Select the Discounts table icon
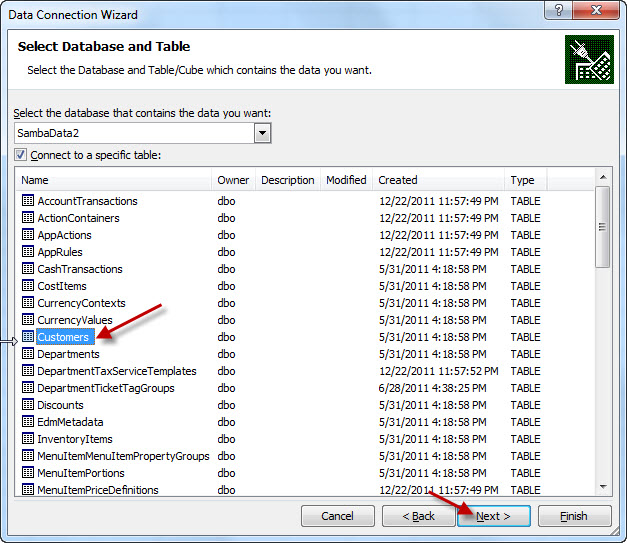 pos(28,405)
